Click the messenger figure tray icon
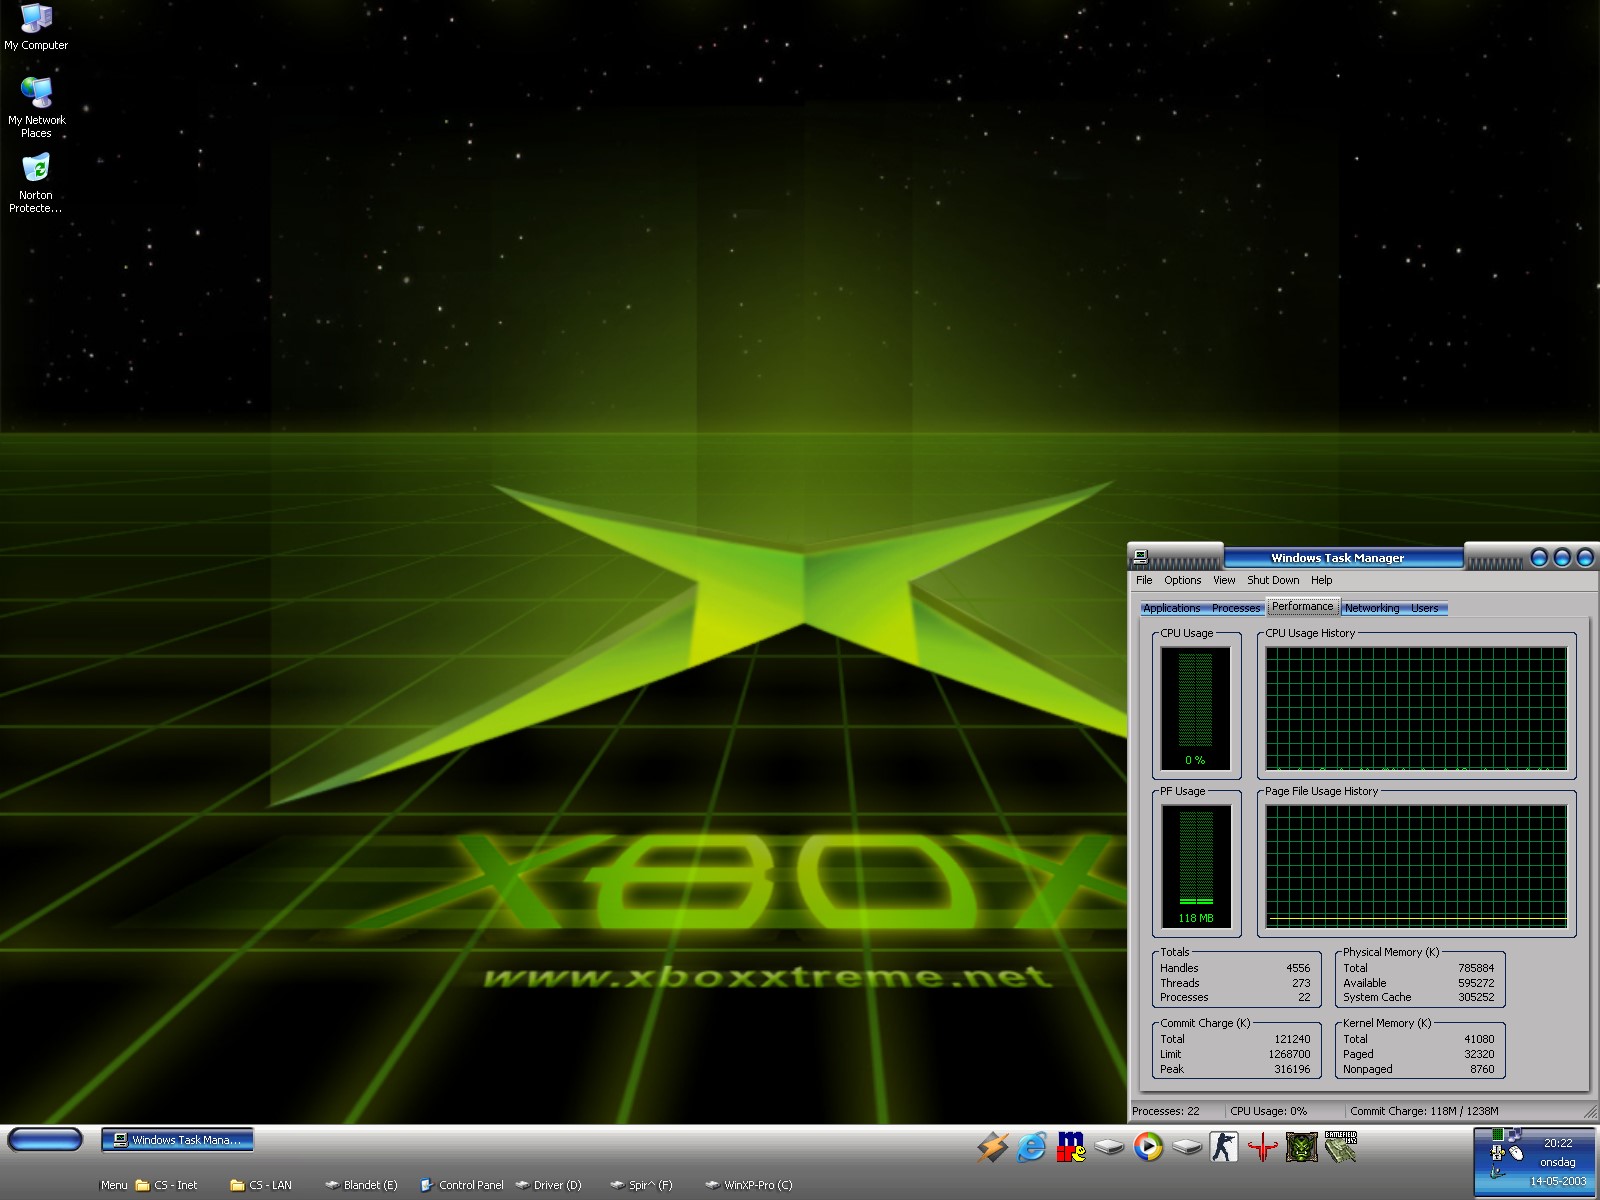The width and height of the screenshot is (1600, 1200). click(x=1497, y=1172)
